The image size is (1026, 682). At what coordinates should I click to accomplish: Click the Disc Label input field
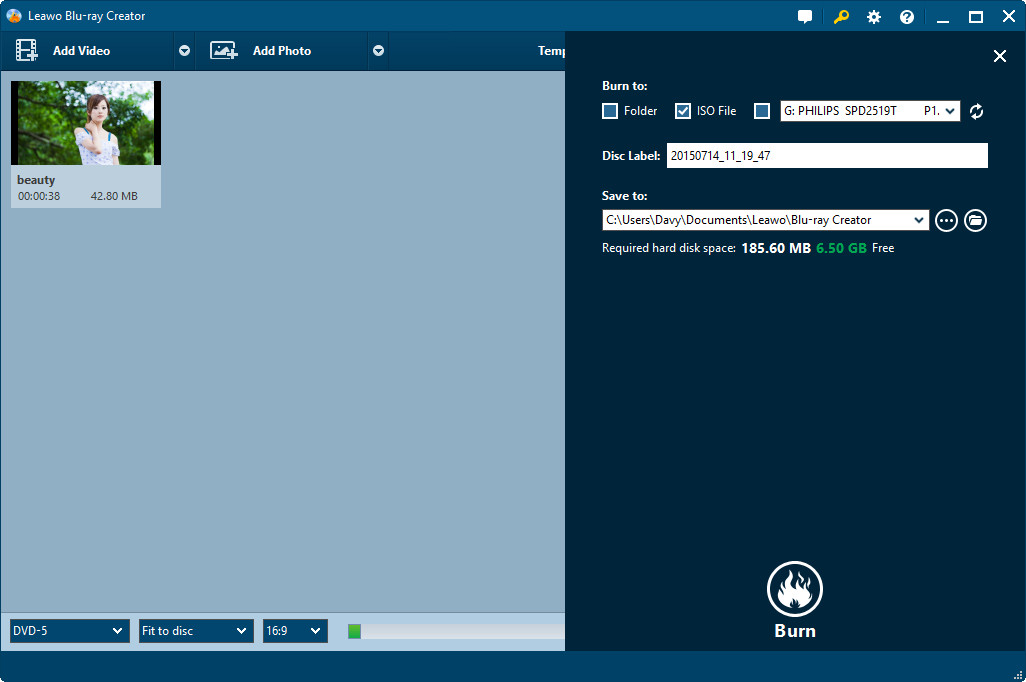(827, 156)
